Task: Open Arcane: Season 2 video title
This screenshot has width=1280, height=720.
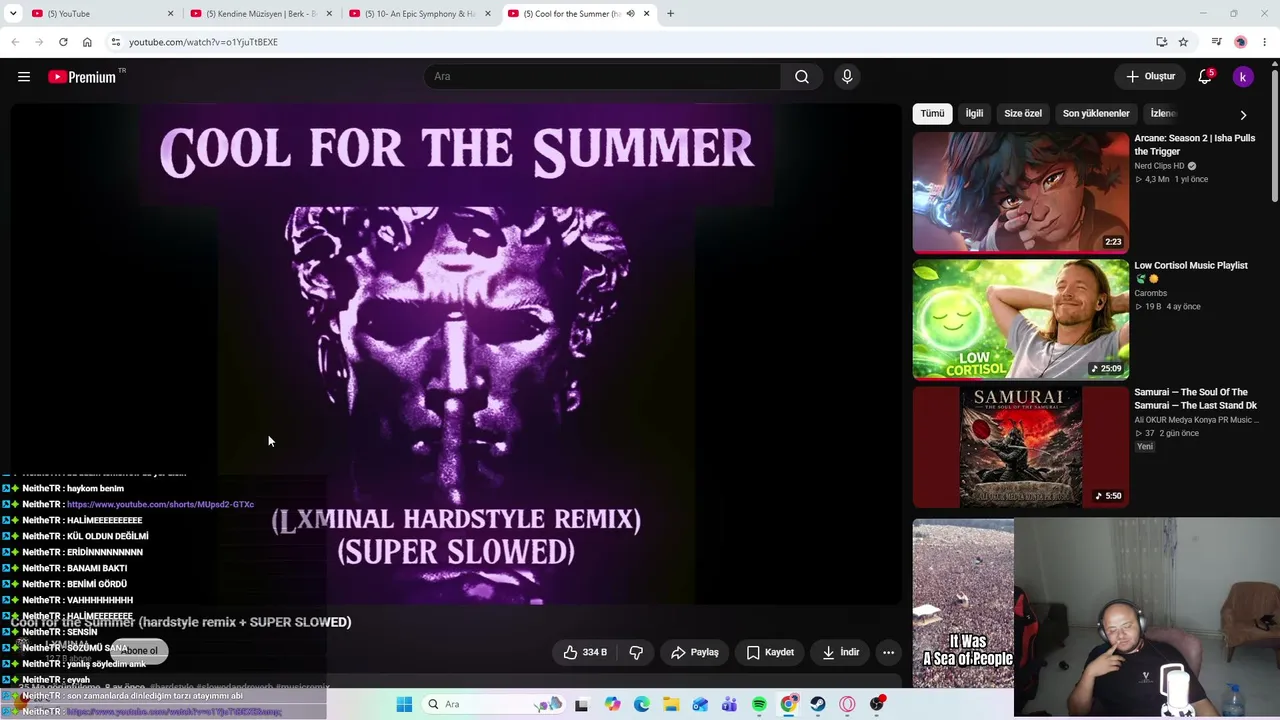Action: 1194,145
